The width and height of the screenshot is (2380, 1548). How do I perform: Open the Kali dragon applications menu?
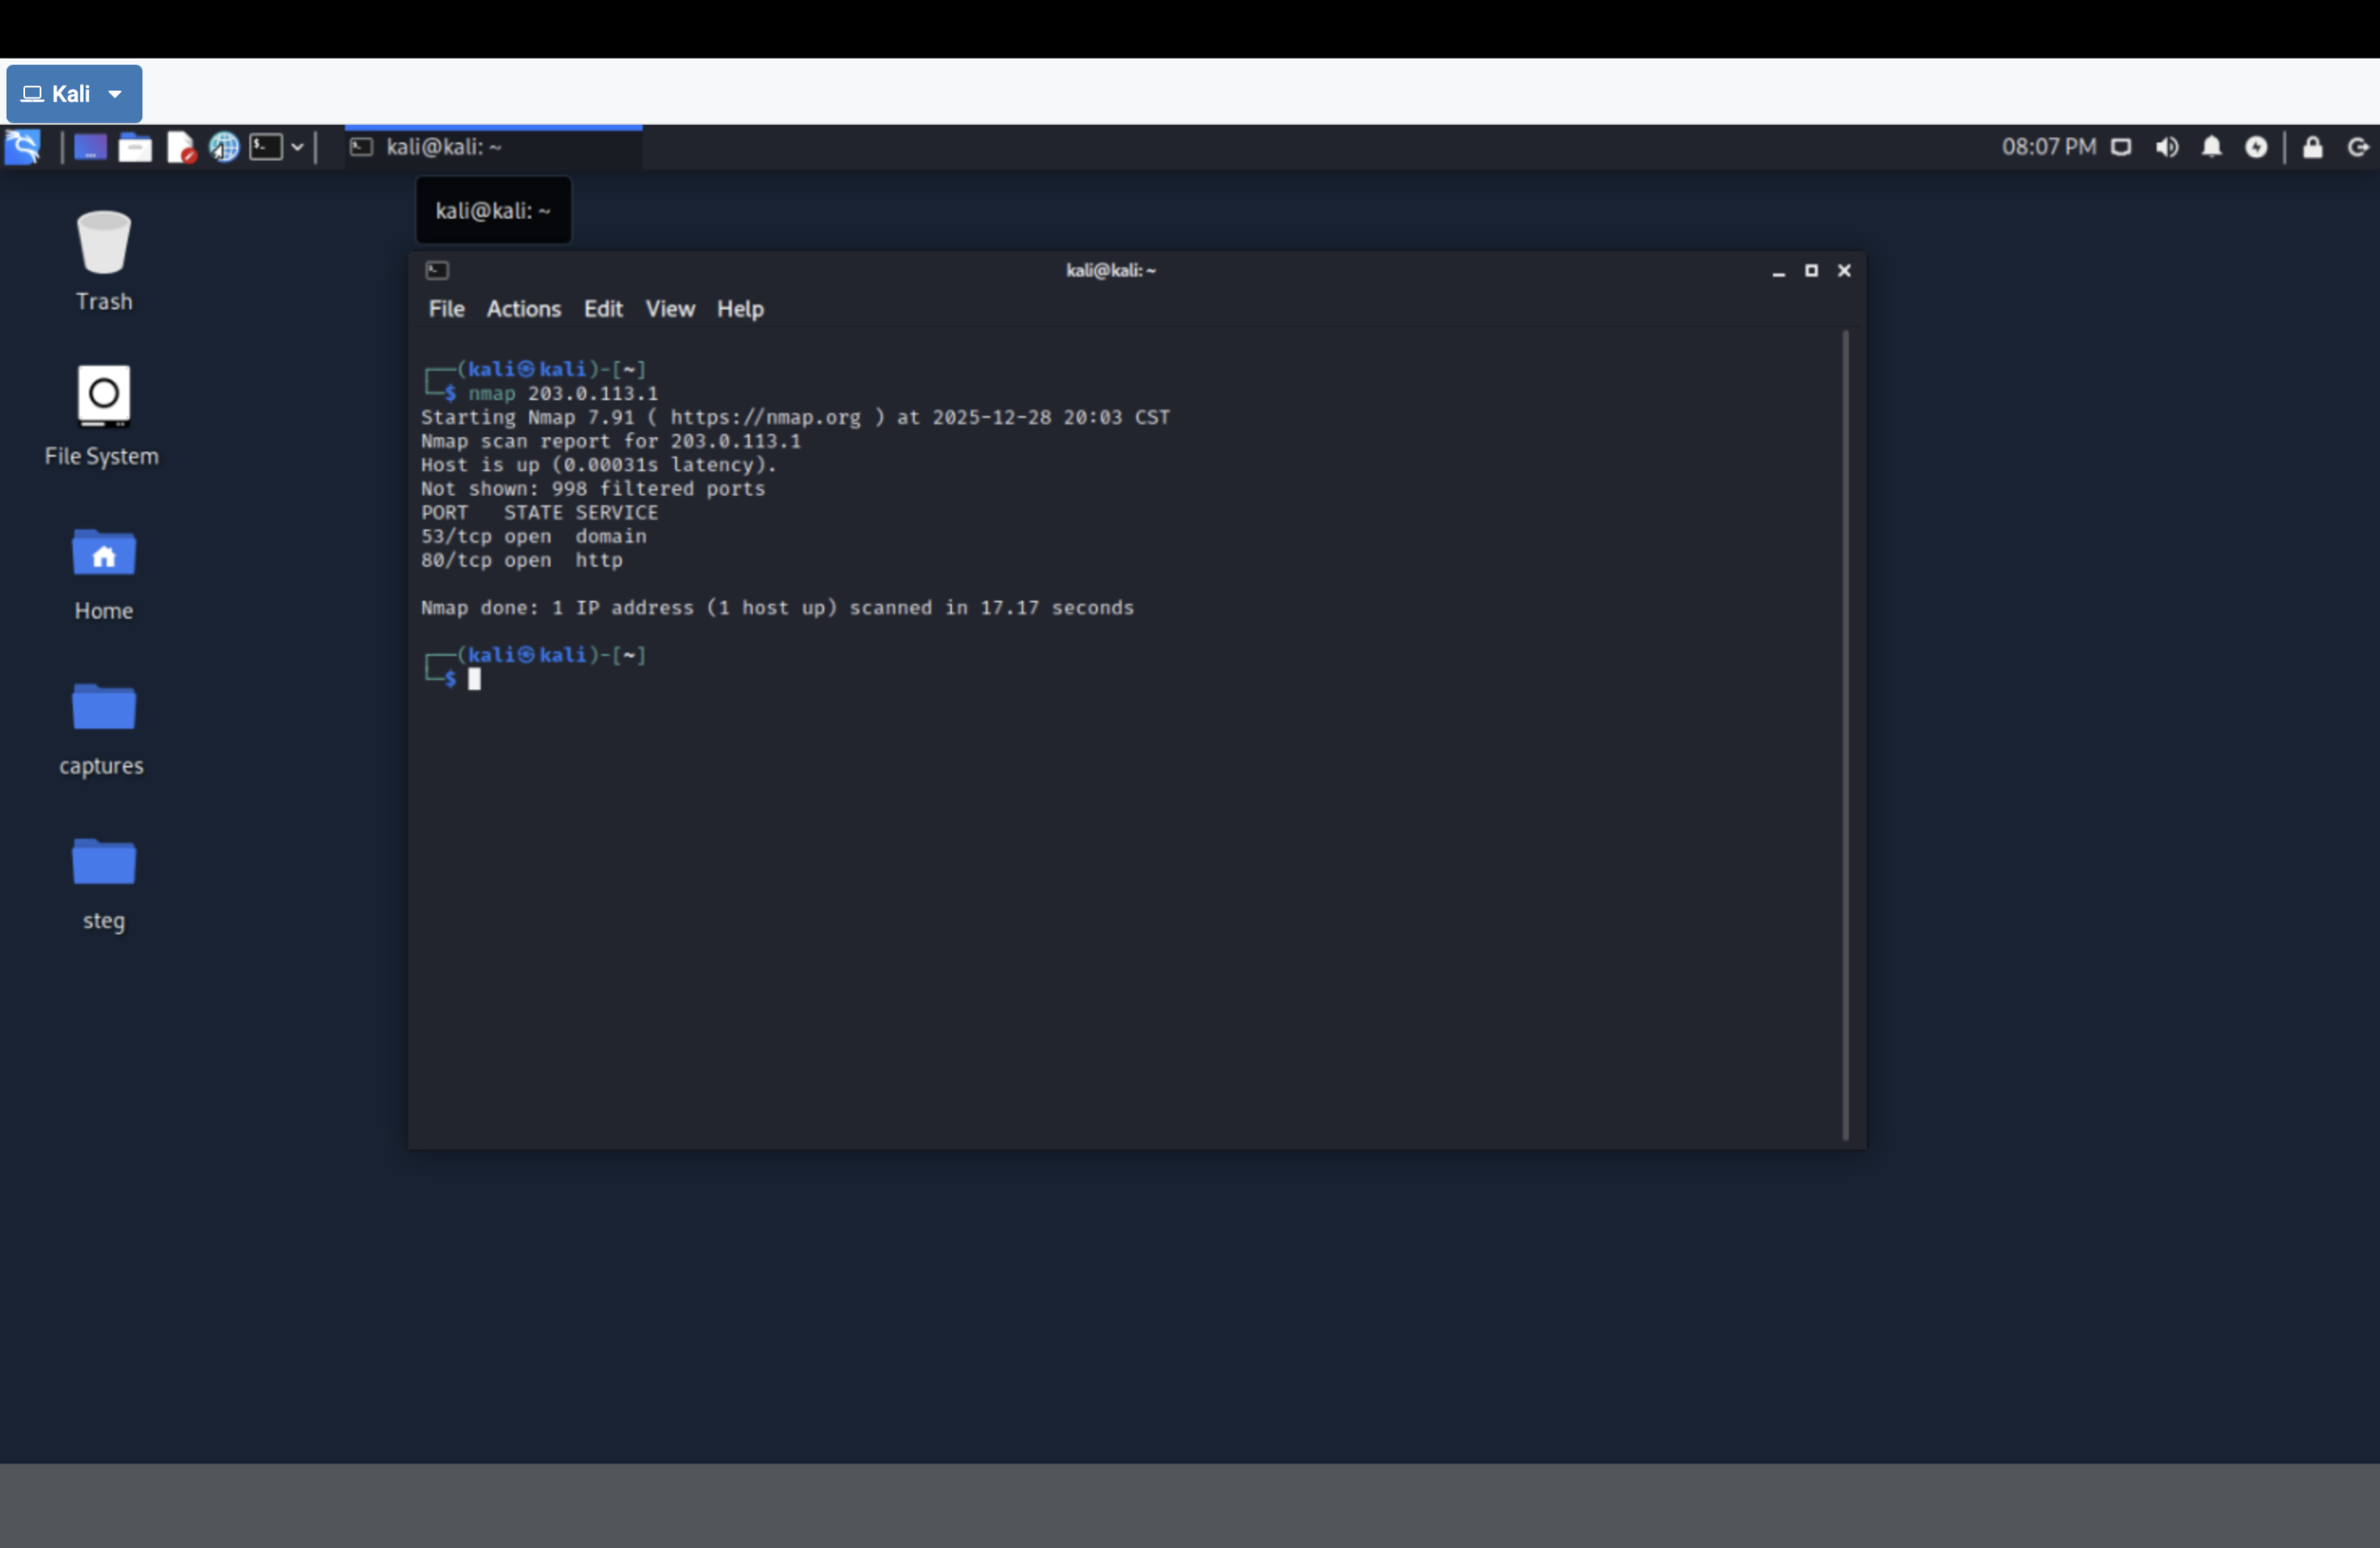click(x=23, y=147)
